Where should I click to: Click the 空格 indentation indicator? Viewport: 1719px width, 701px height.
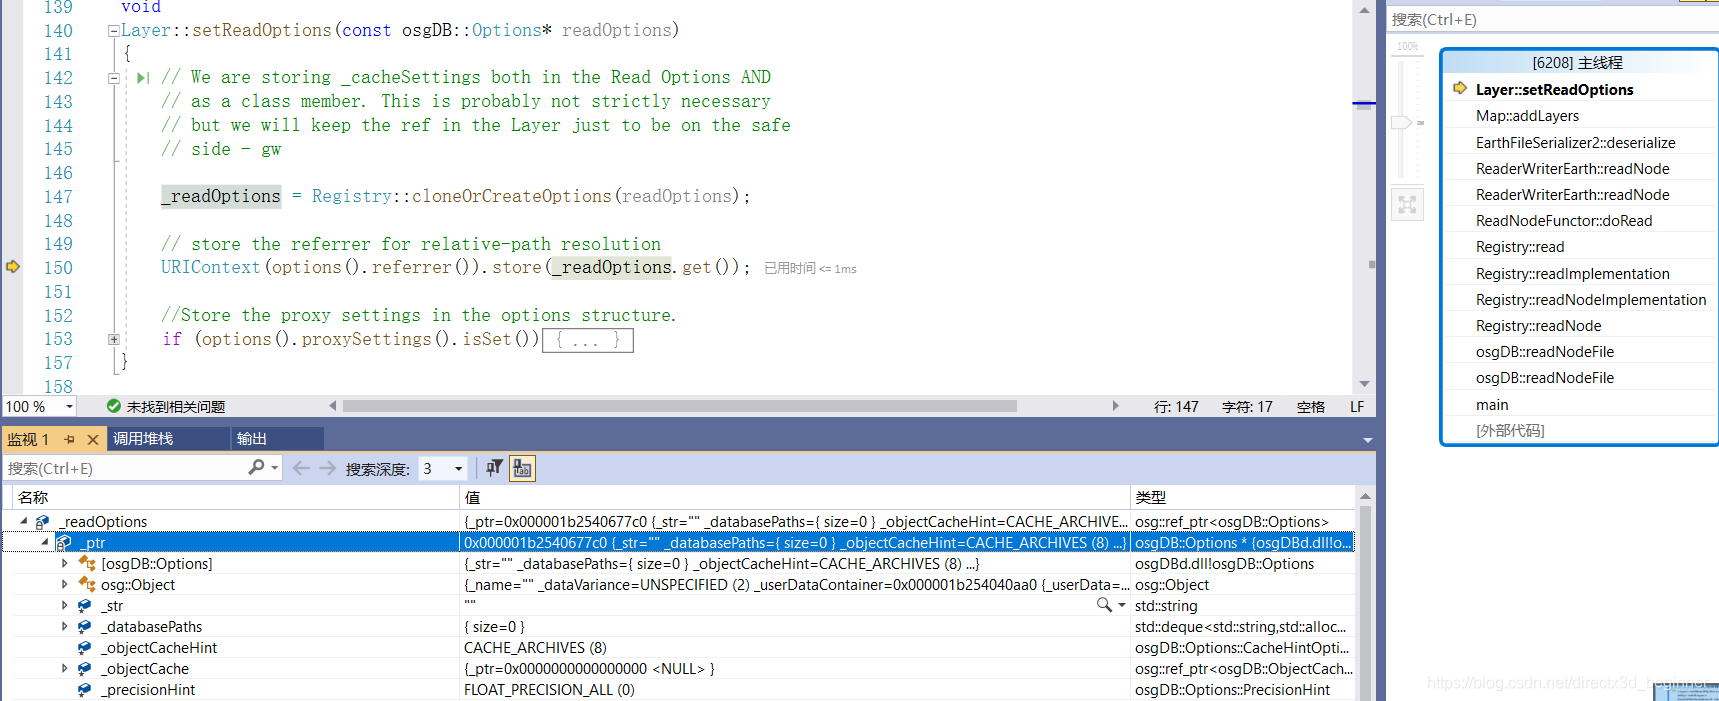click(x=1311, y=407)
